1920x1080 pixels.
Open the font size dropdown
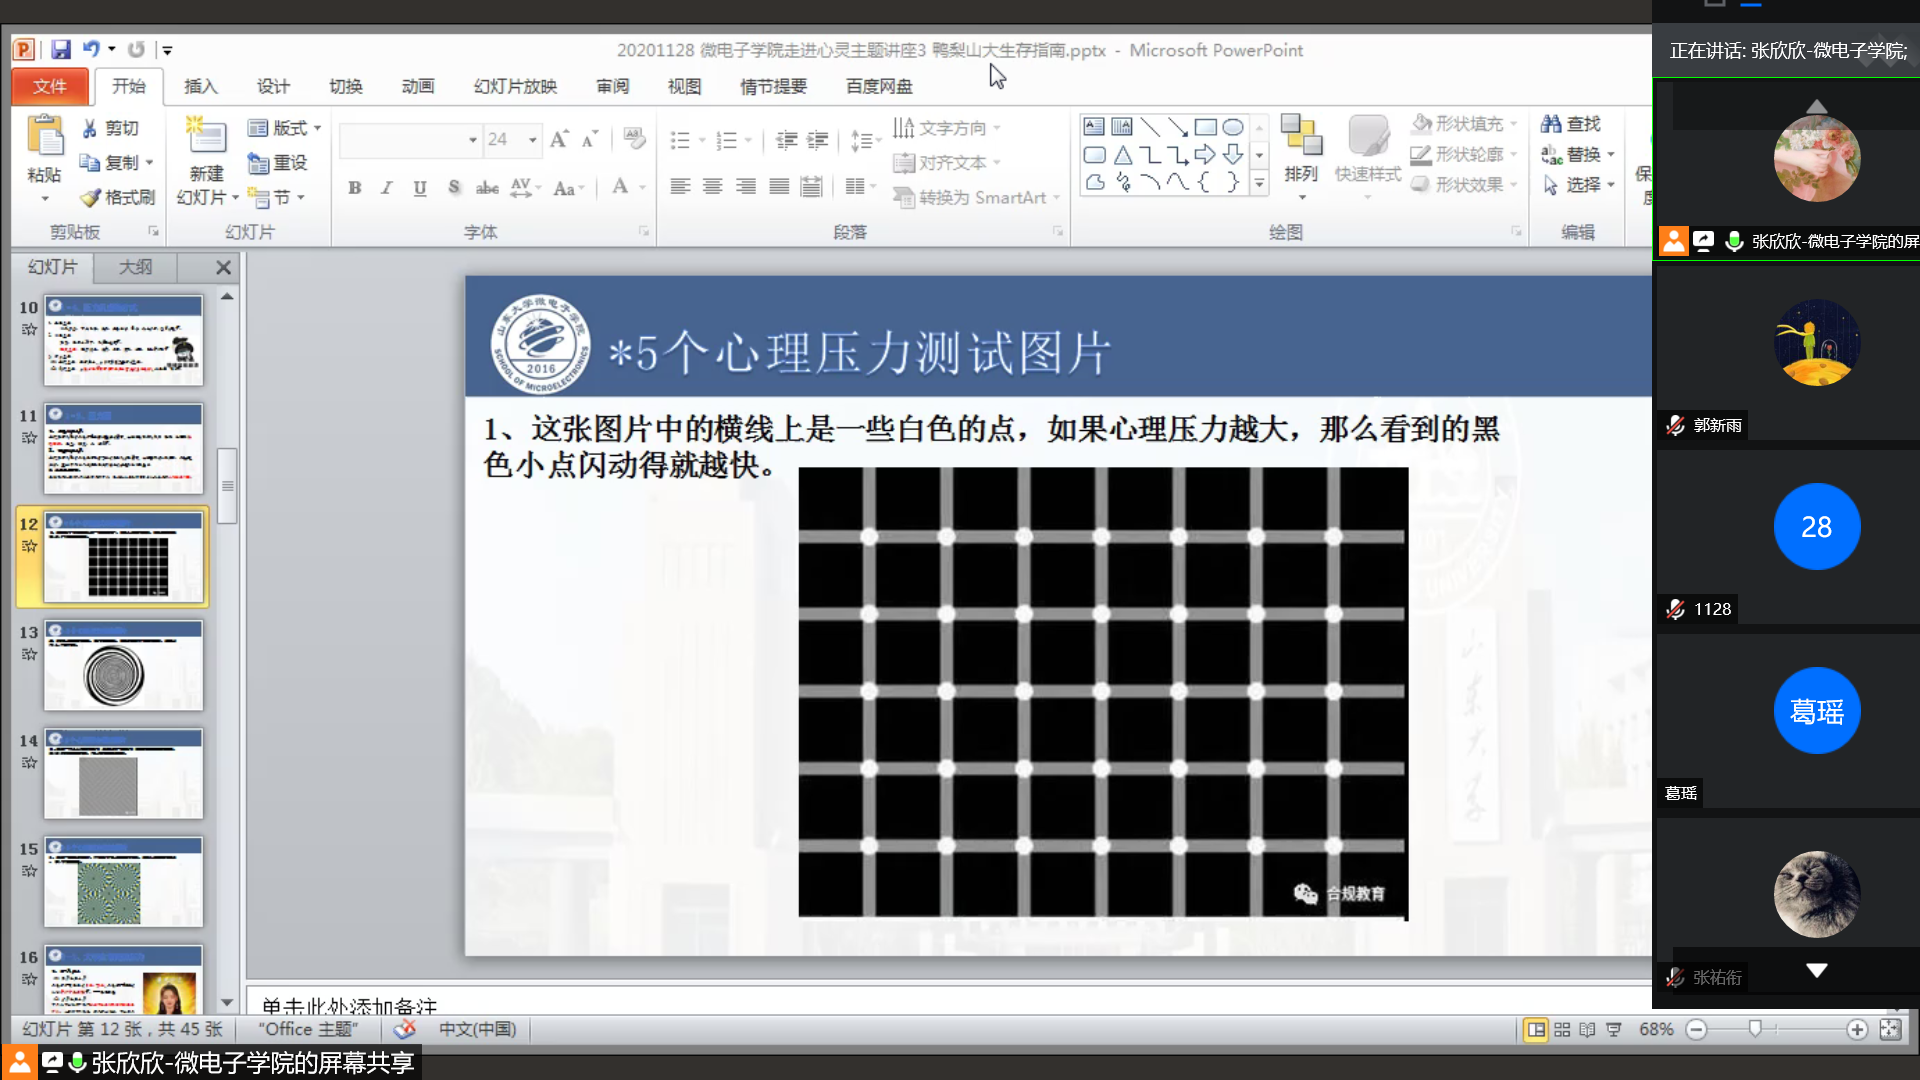533,140
